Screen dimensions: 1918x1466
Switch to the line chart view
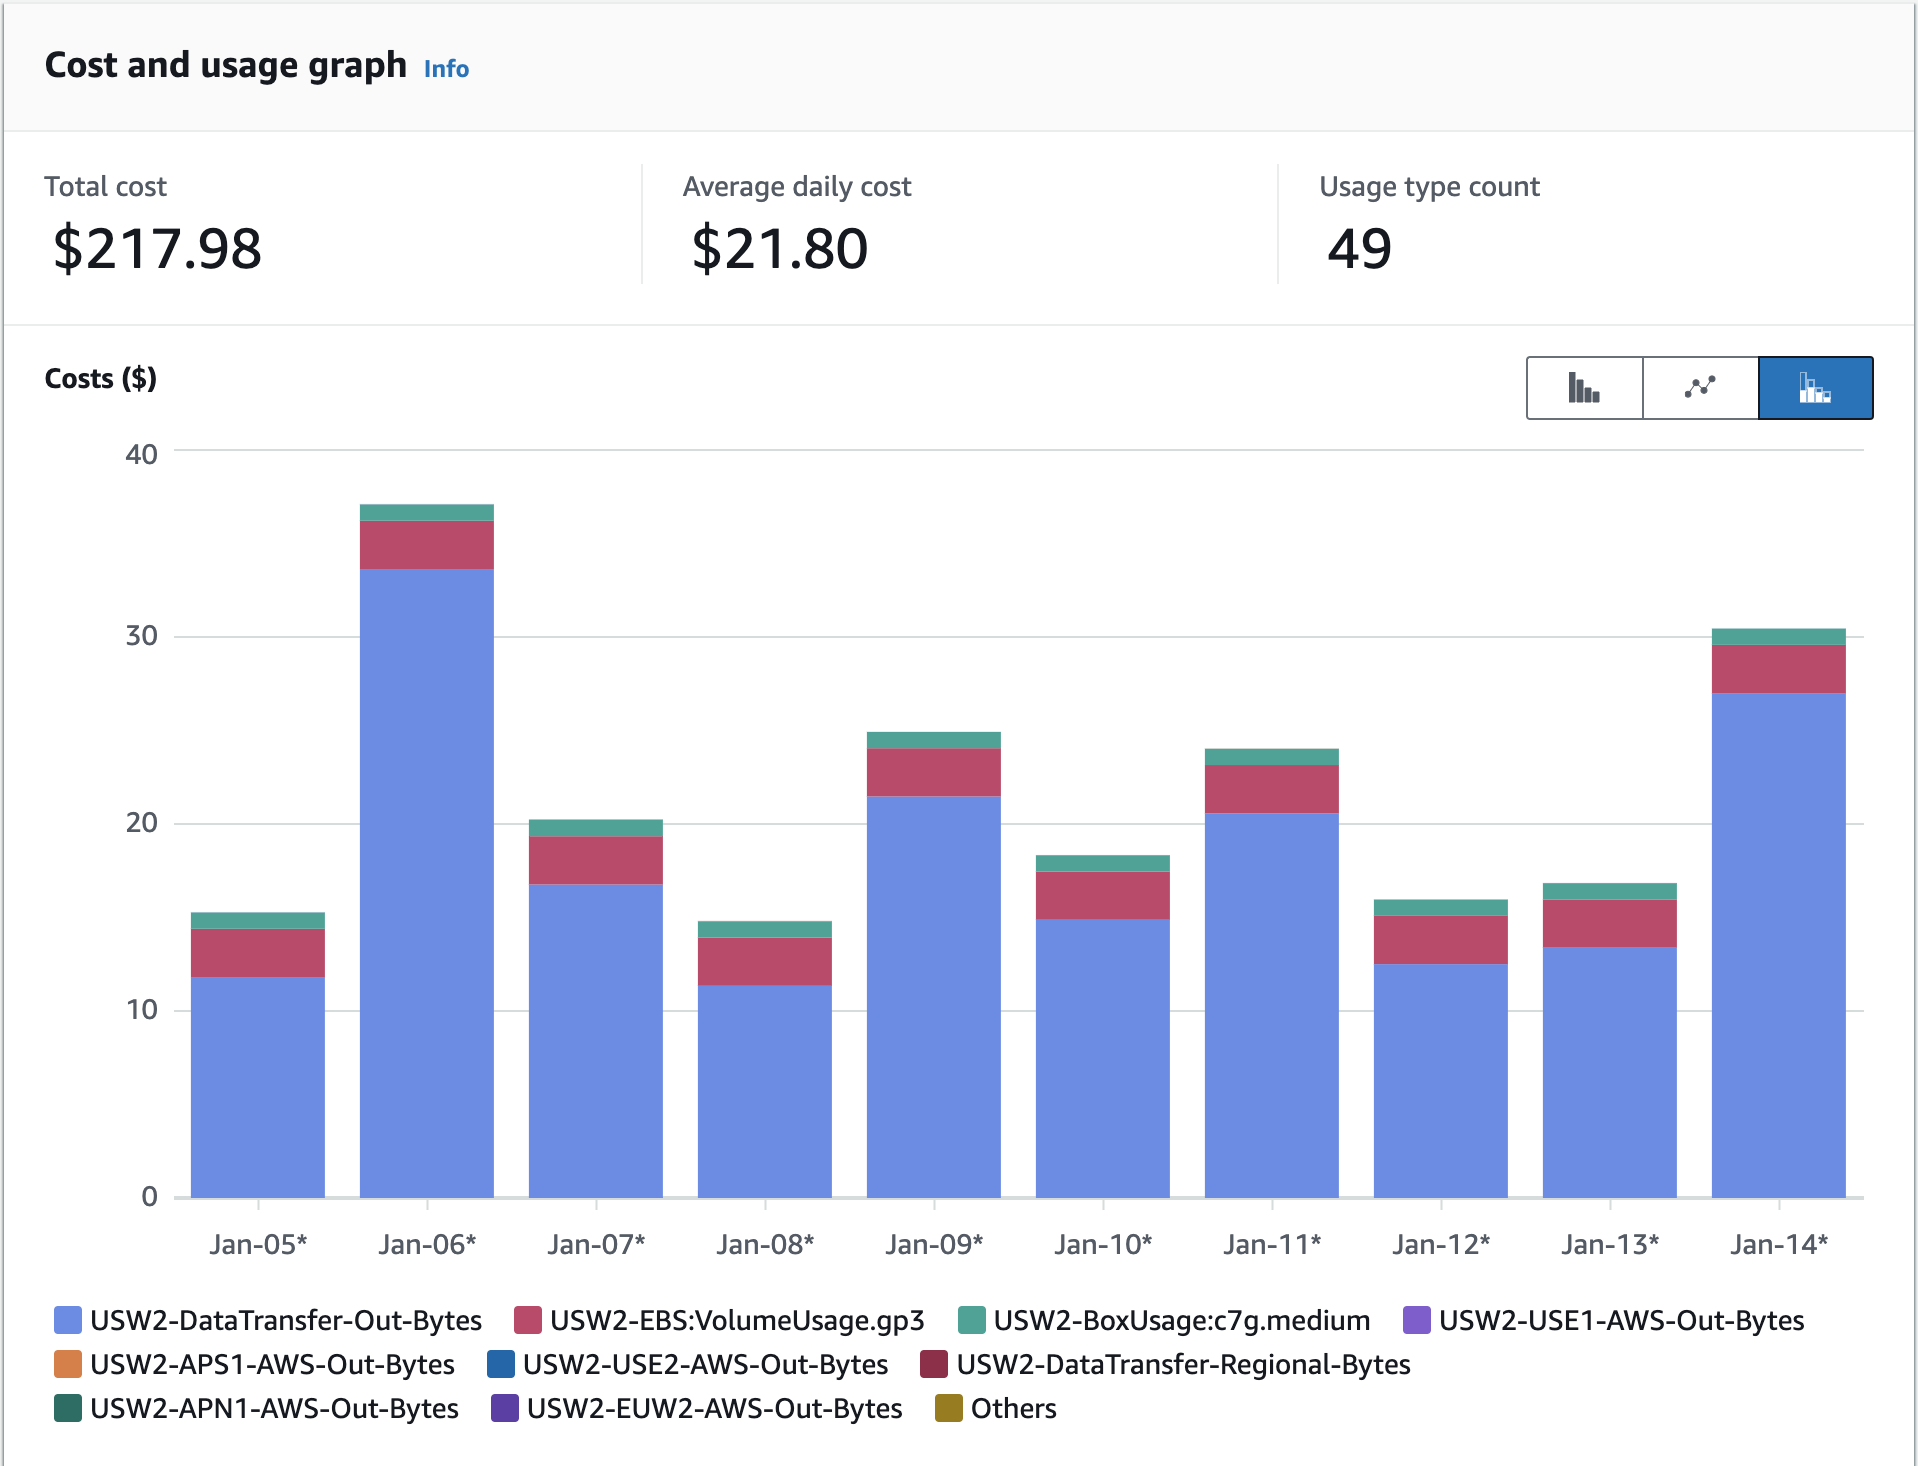pos(1700,388)
